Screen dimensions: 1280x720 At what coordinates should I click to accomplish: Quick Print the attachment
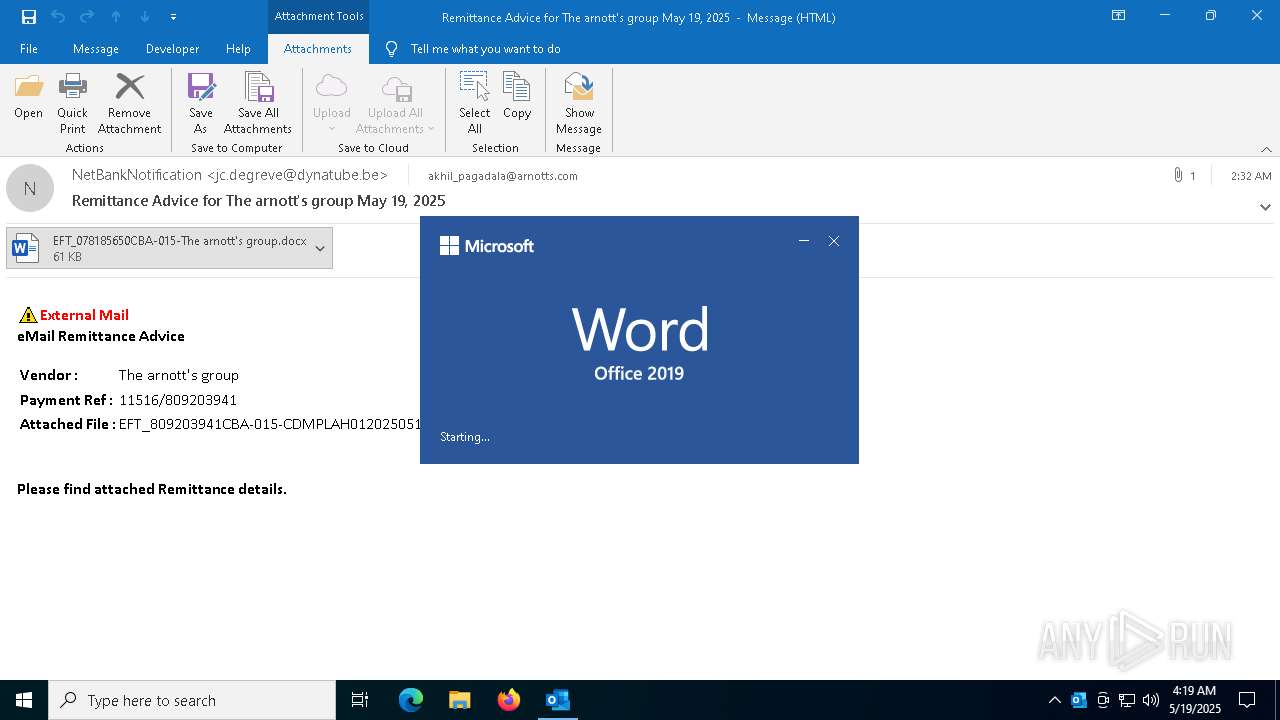[72, 104]
